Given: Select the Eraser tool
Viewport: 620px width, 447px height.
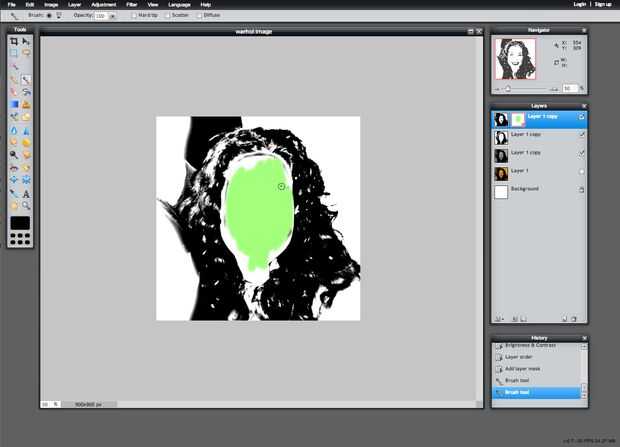Looking at the screenshot, I should (x=14, y=92).
